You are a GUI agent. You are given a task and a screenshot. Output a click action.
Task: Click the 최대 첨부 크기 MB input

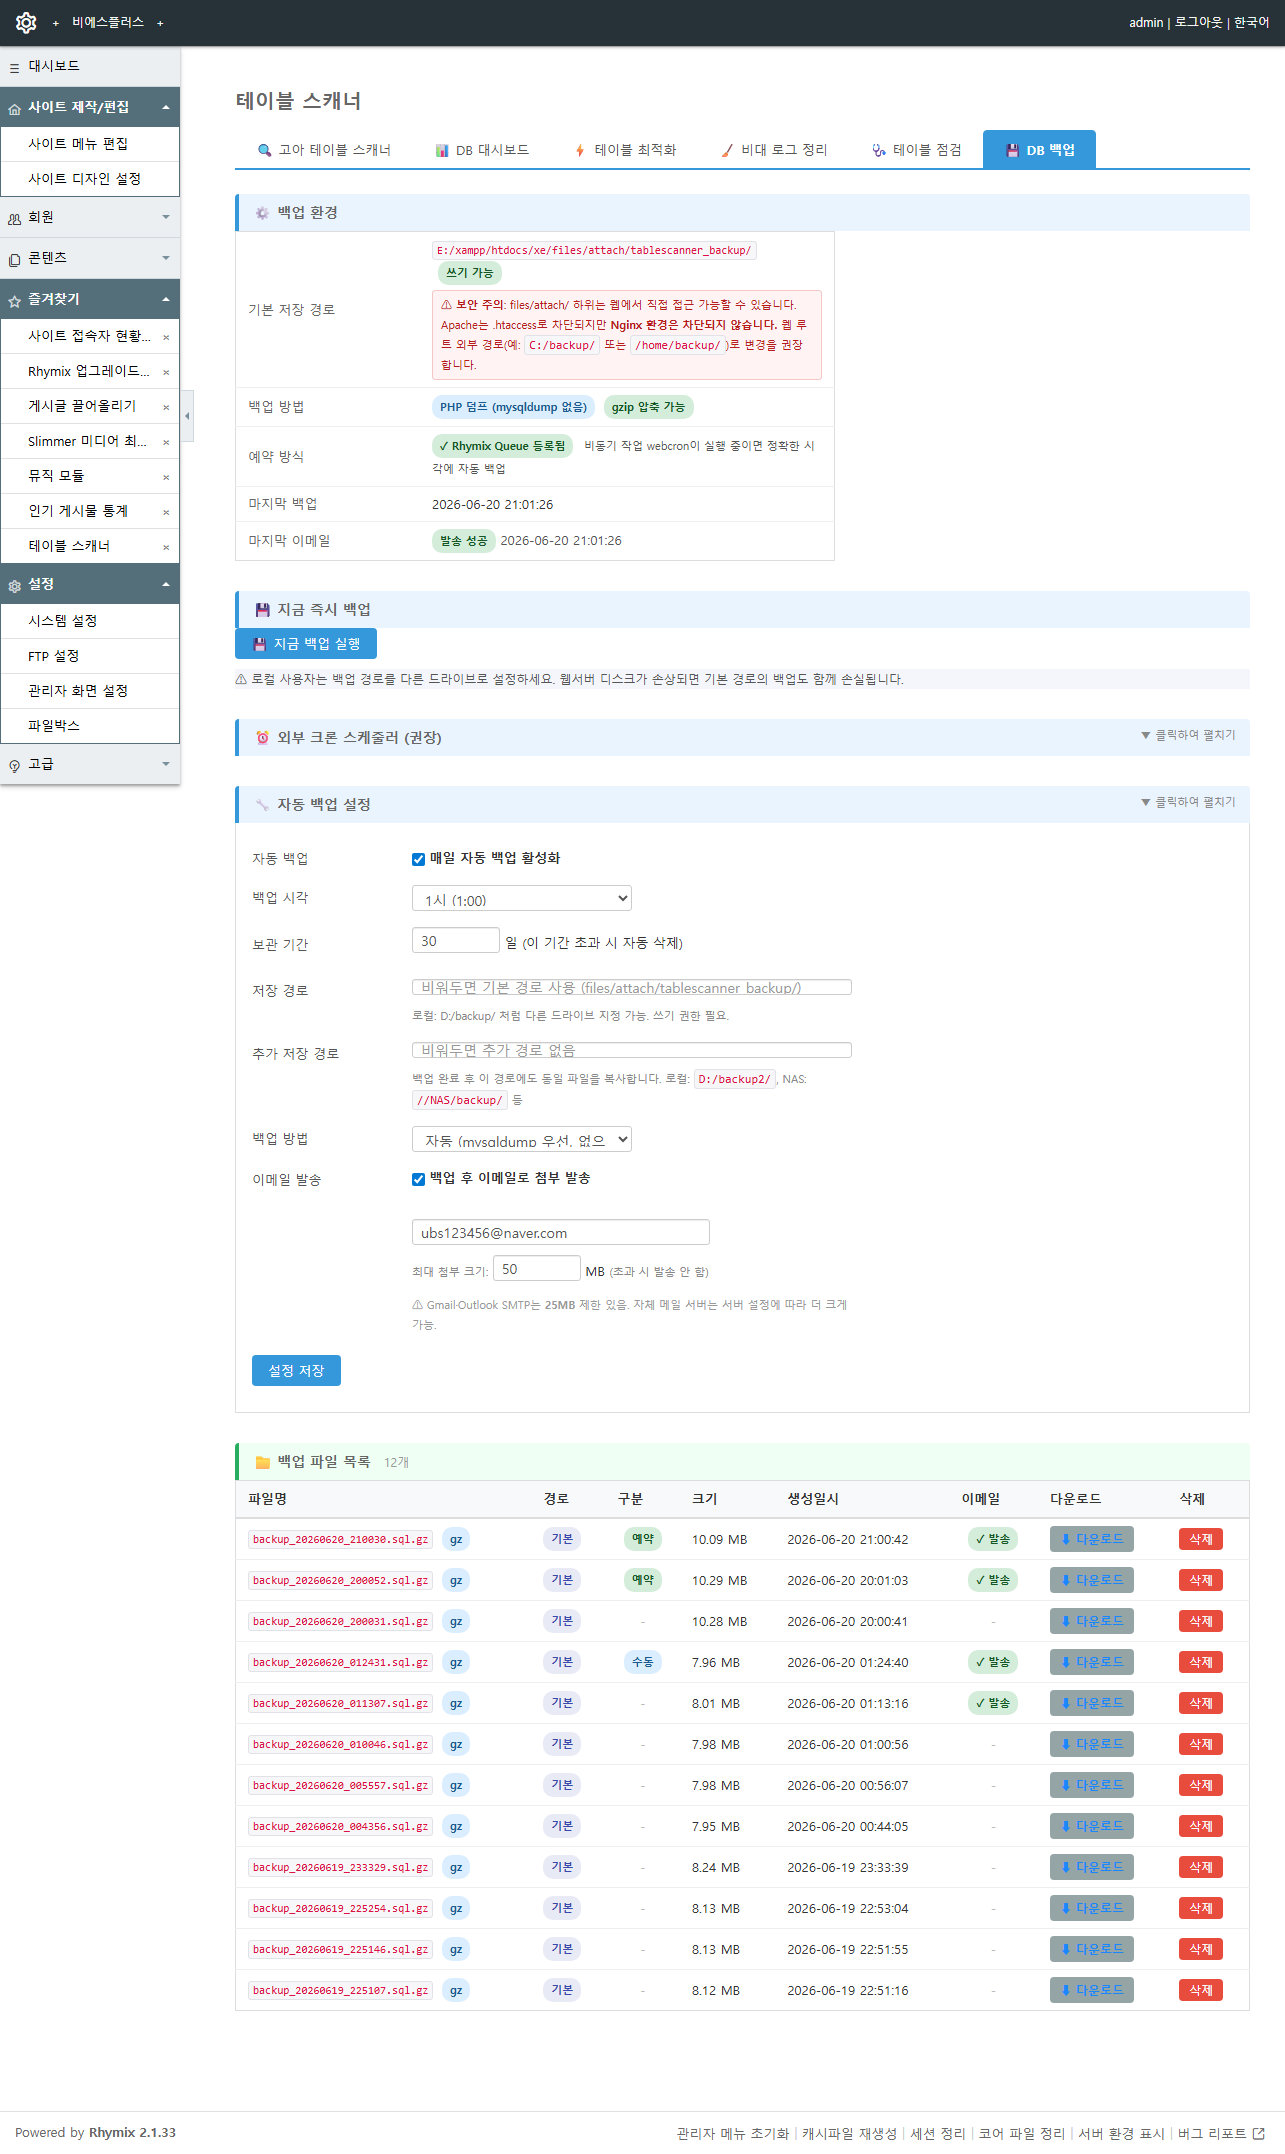click(x=537, y=1268)
